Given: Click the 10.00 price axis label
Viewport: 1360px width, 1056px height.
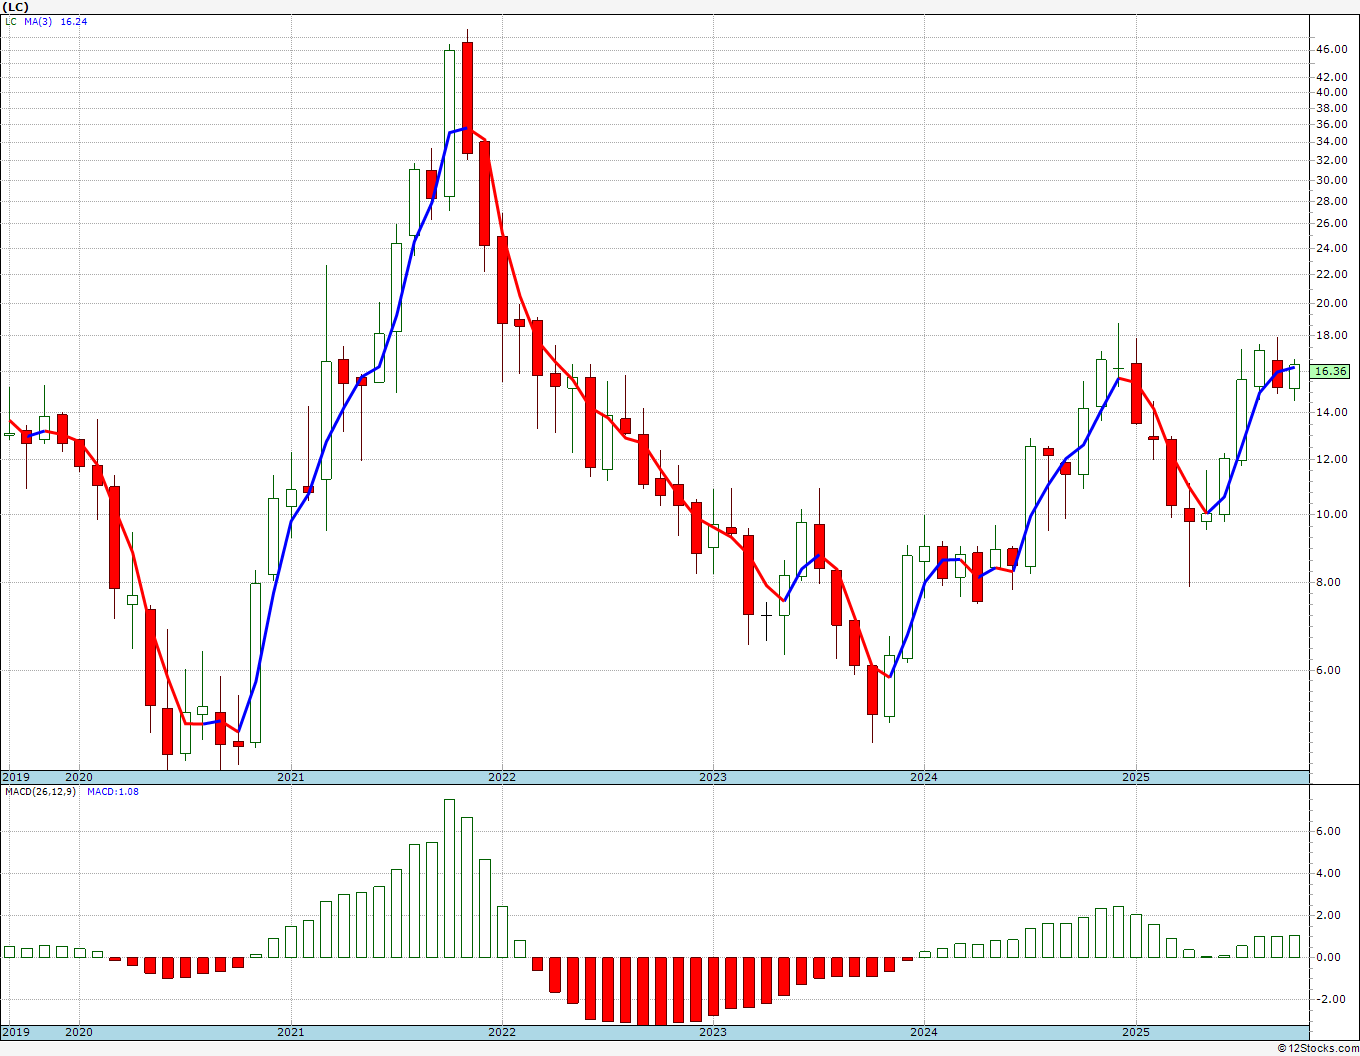Looking at the screenshot, I should (1330, 515).
